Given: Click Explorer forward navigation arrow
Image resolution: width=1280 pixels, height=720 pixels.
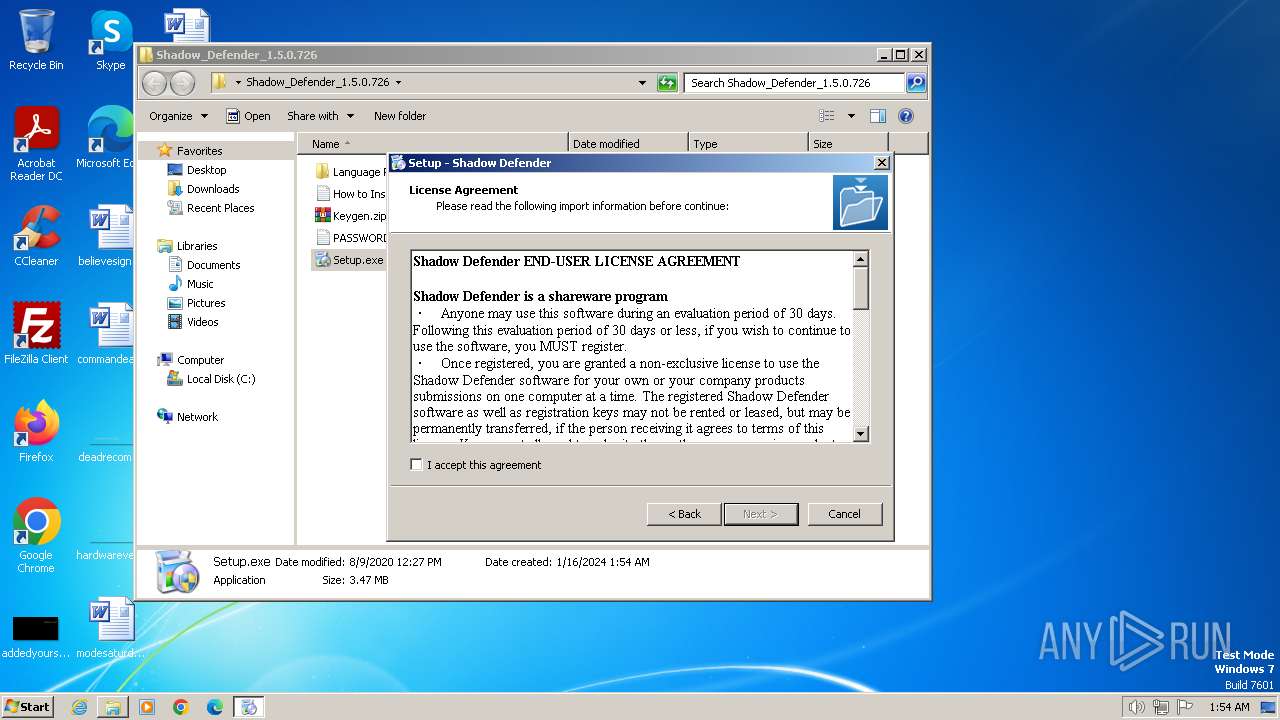Looking at the screenshot, I should click(x=182, y=83).
